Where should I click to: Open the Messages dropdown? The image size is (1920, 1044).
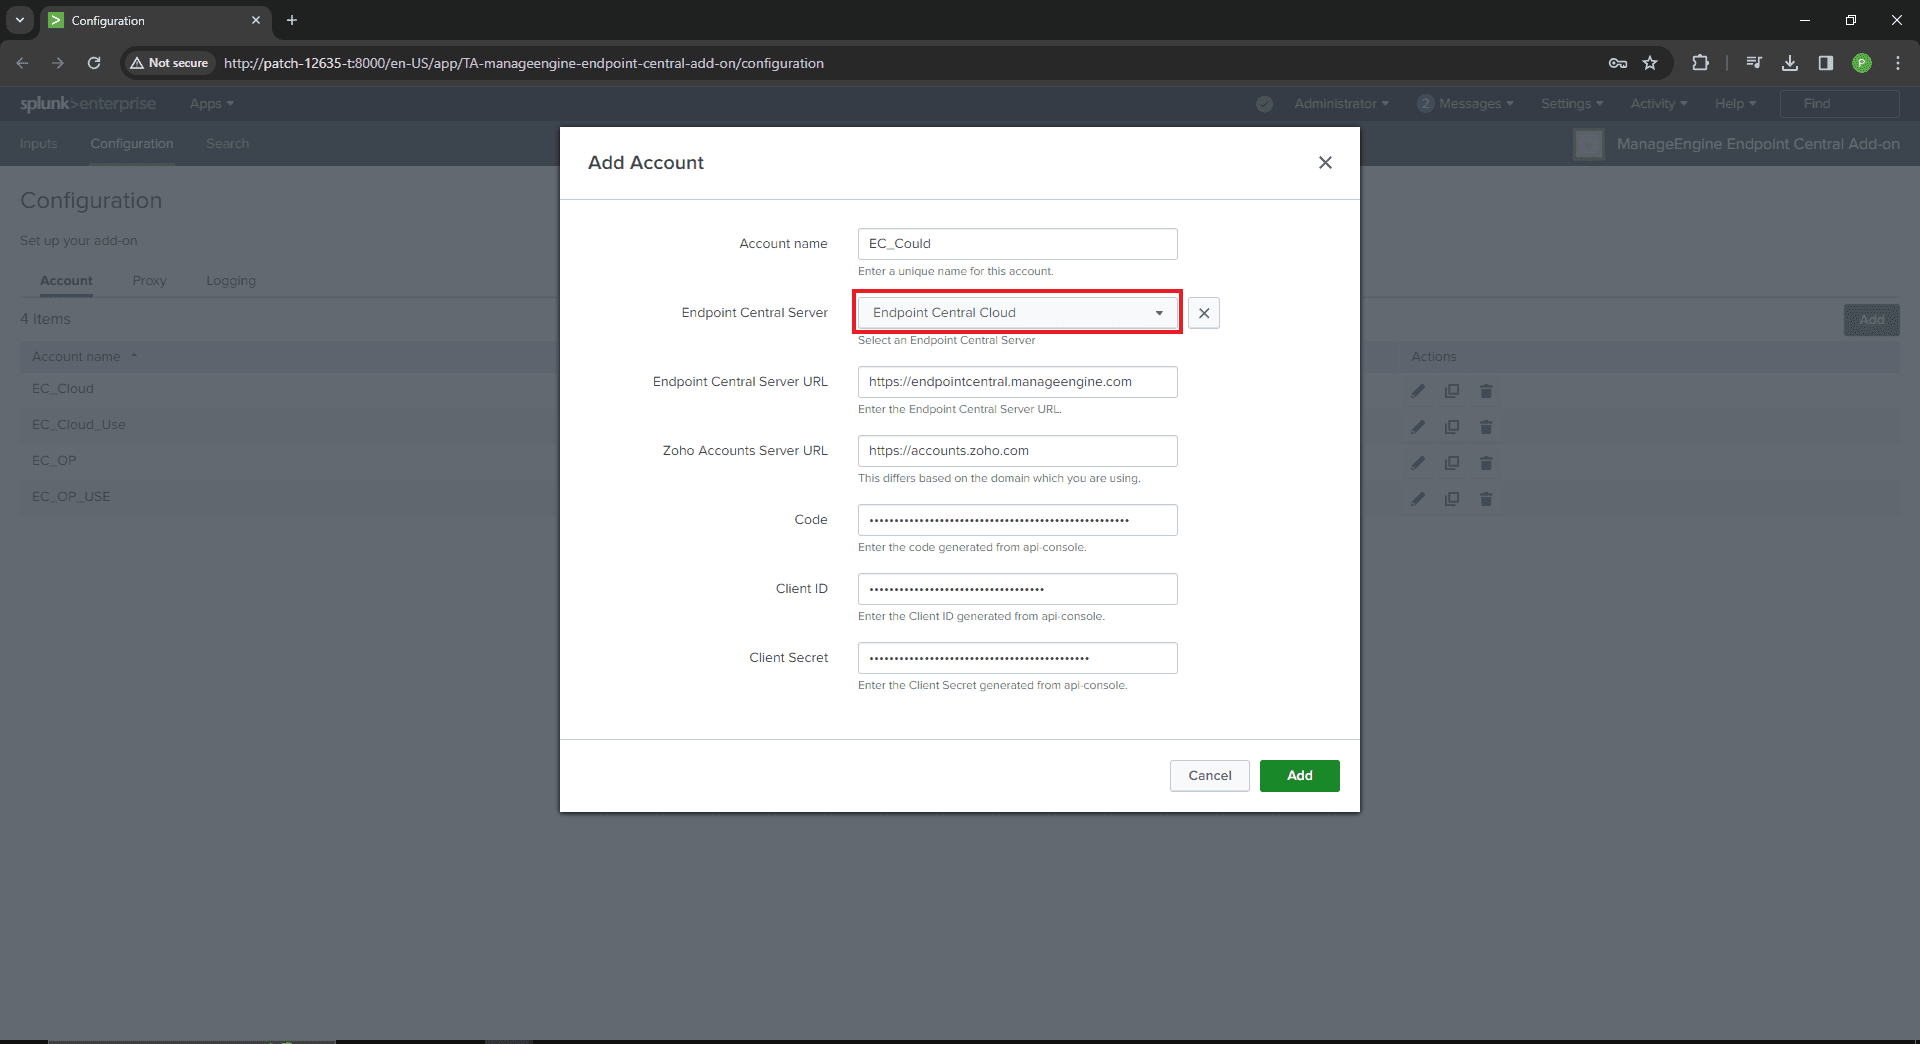pyautogui.click(x=1466, y=104)
